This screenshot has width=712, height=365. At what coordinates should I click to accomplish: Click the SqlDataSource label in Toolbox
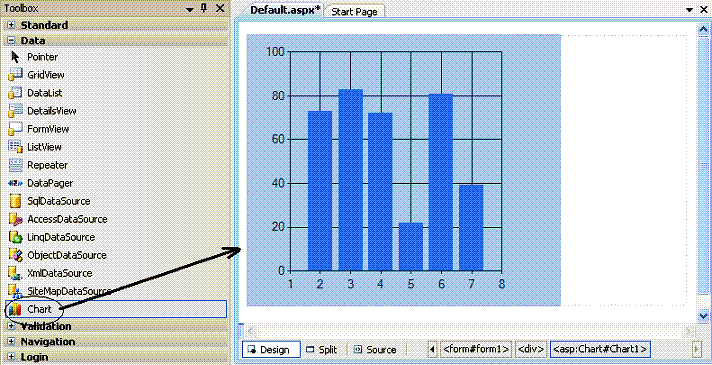coord(59,201)
